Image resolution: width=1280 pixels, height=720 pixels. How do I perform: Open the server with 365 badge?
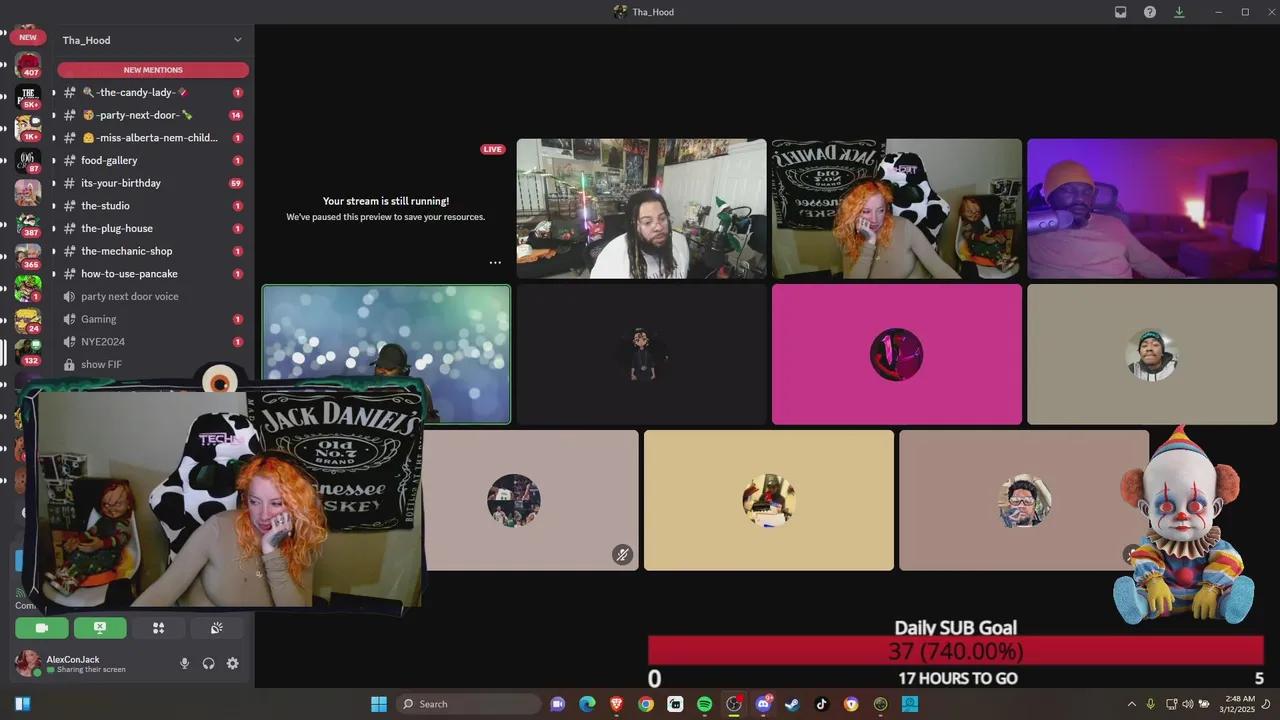[28, 256]
